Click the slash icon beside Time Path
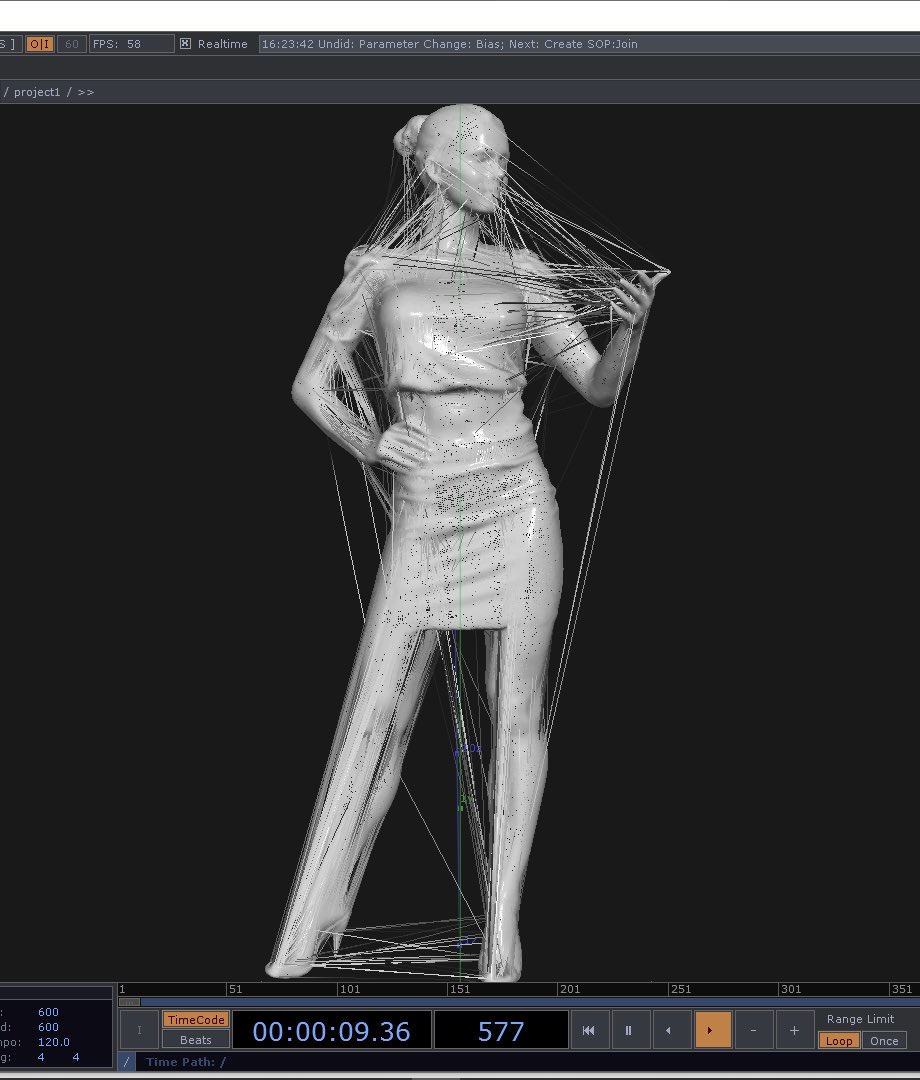Viewport: 920px width, 1080px height. [x=126, y=1061]
